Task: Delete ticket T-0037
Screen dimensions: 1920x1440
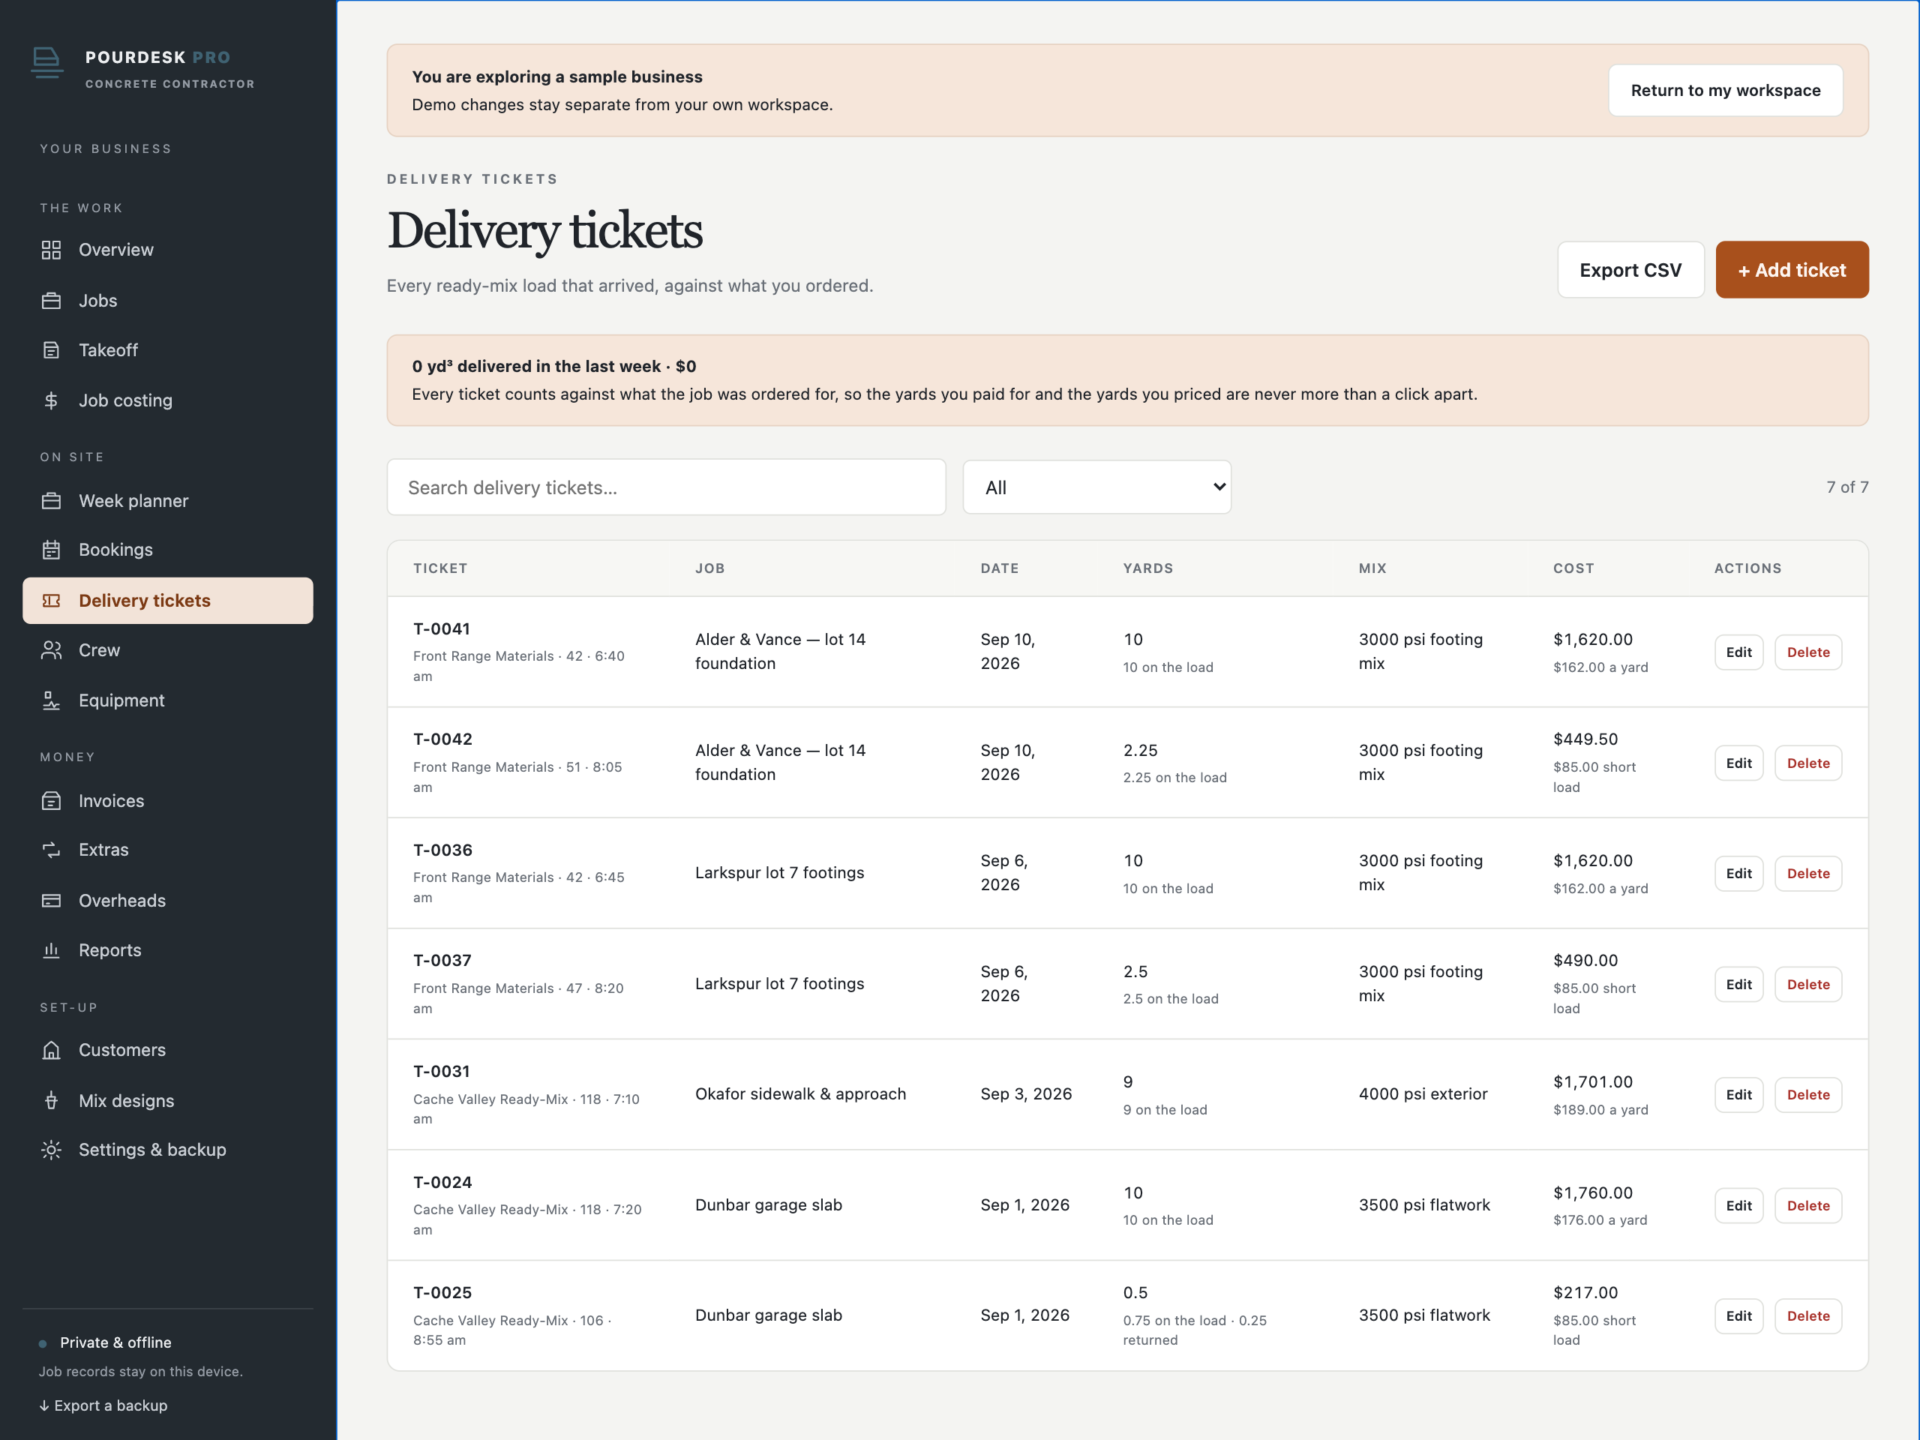Action: (1808, 984)
